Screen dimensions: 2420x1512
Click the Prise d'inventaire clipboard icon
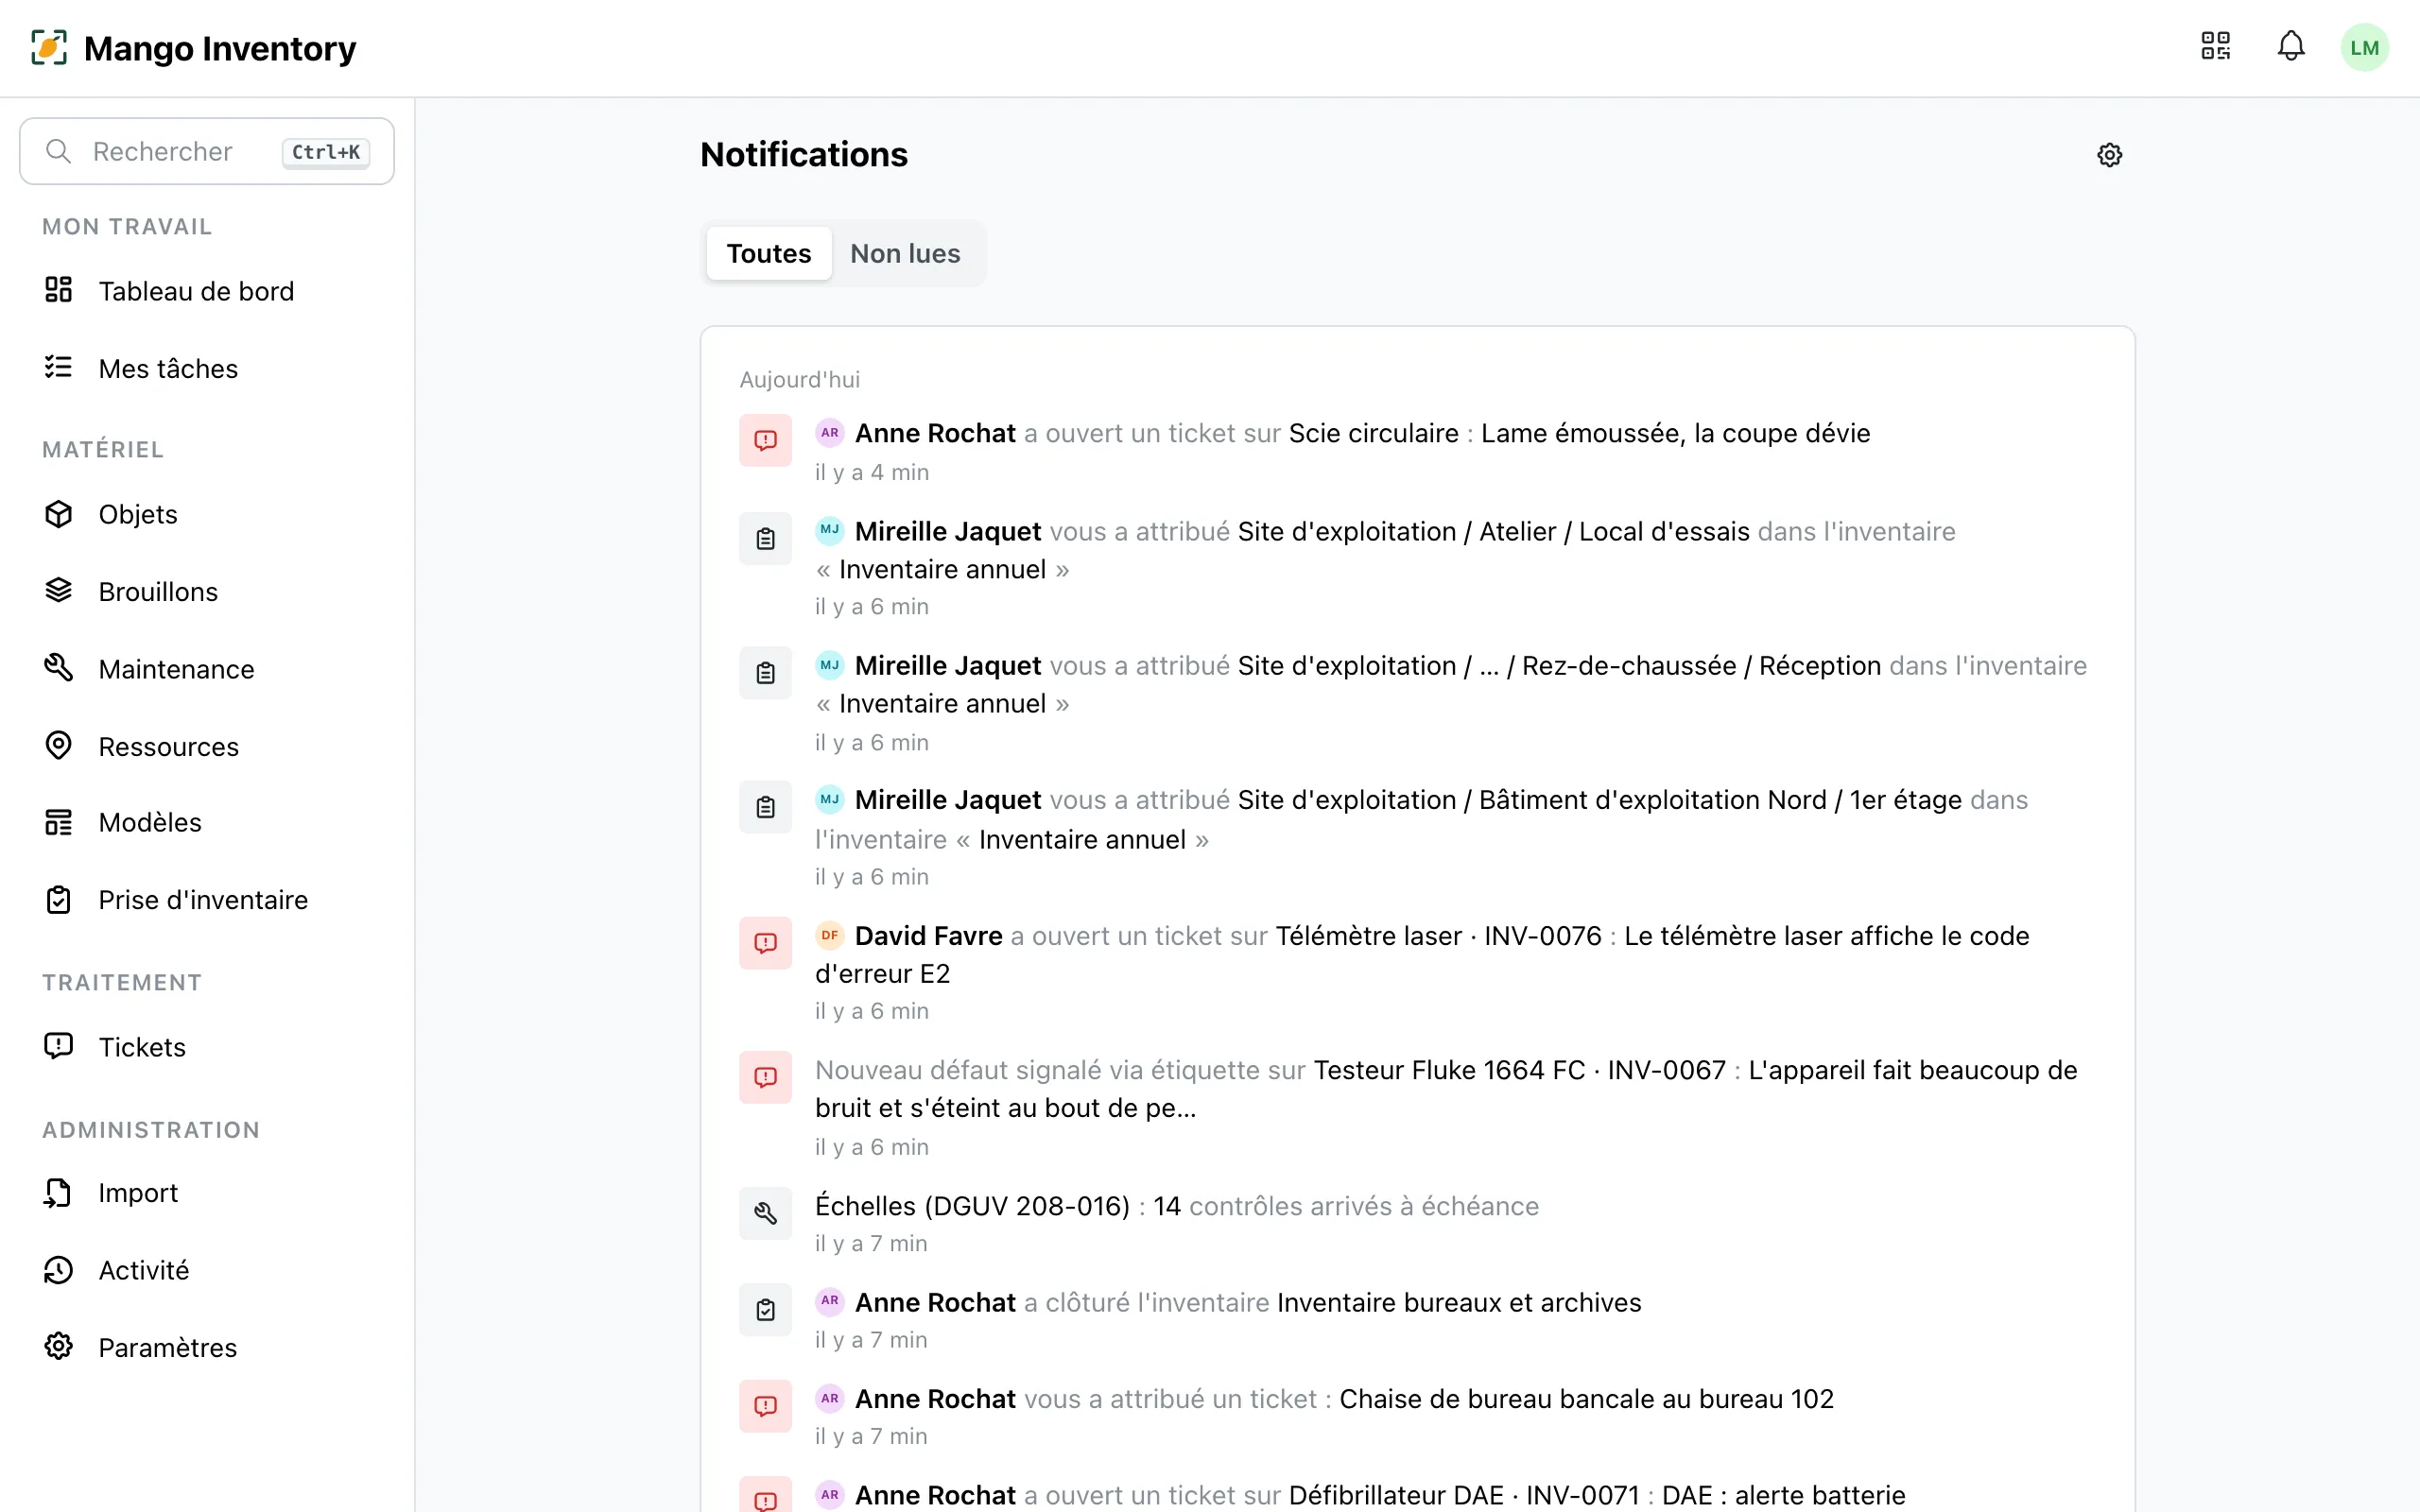coord(59,900)
